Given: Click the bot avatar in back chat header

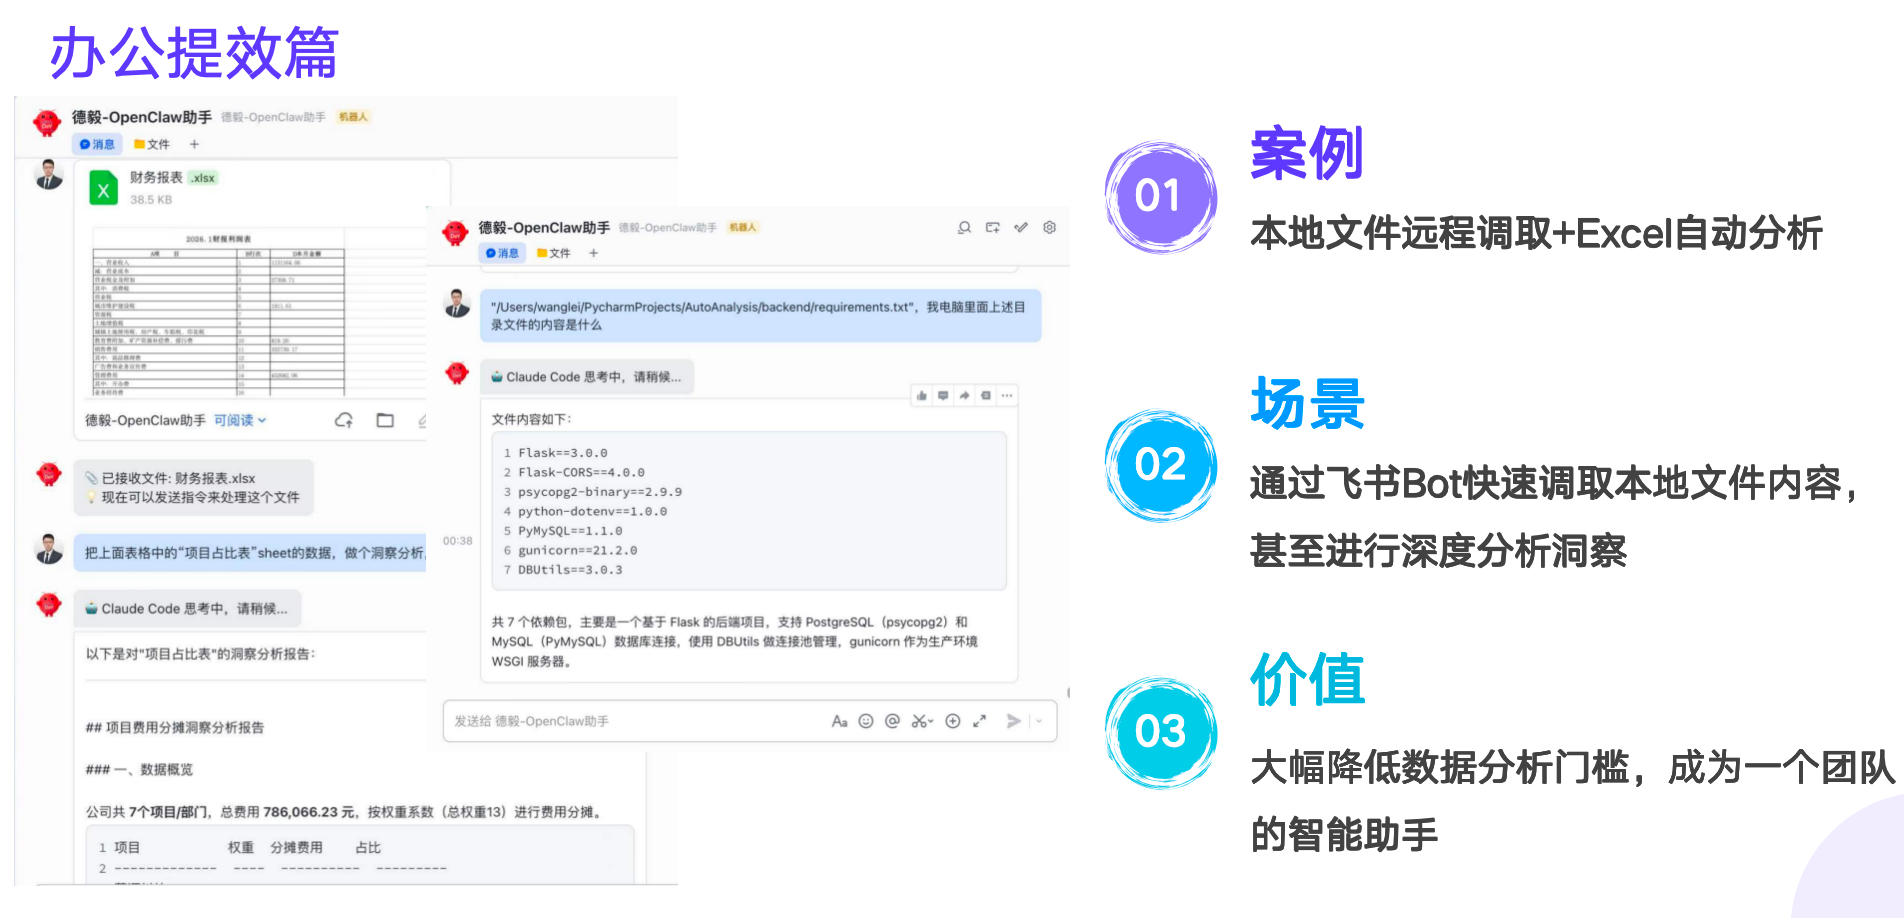Looking at the screenshot, I should pos(47,122).
